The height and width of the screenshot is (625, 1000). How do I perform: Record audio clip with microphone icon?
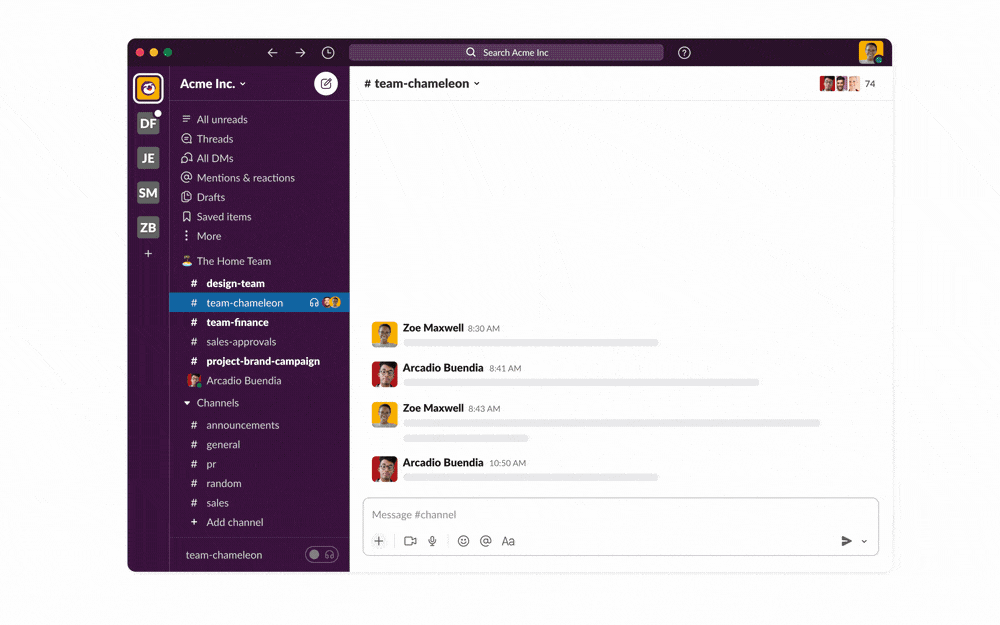pos(432,541)
